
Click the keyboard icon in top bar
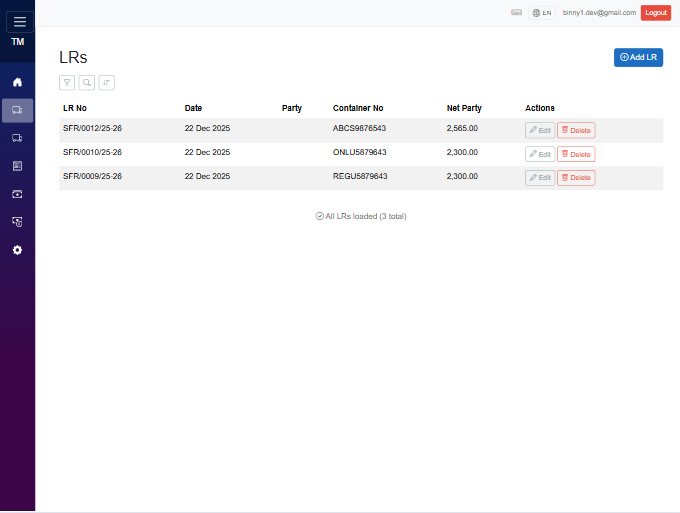pyautogui.click(x=516, y=13)
